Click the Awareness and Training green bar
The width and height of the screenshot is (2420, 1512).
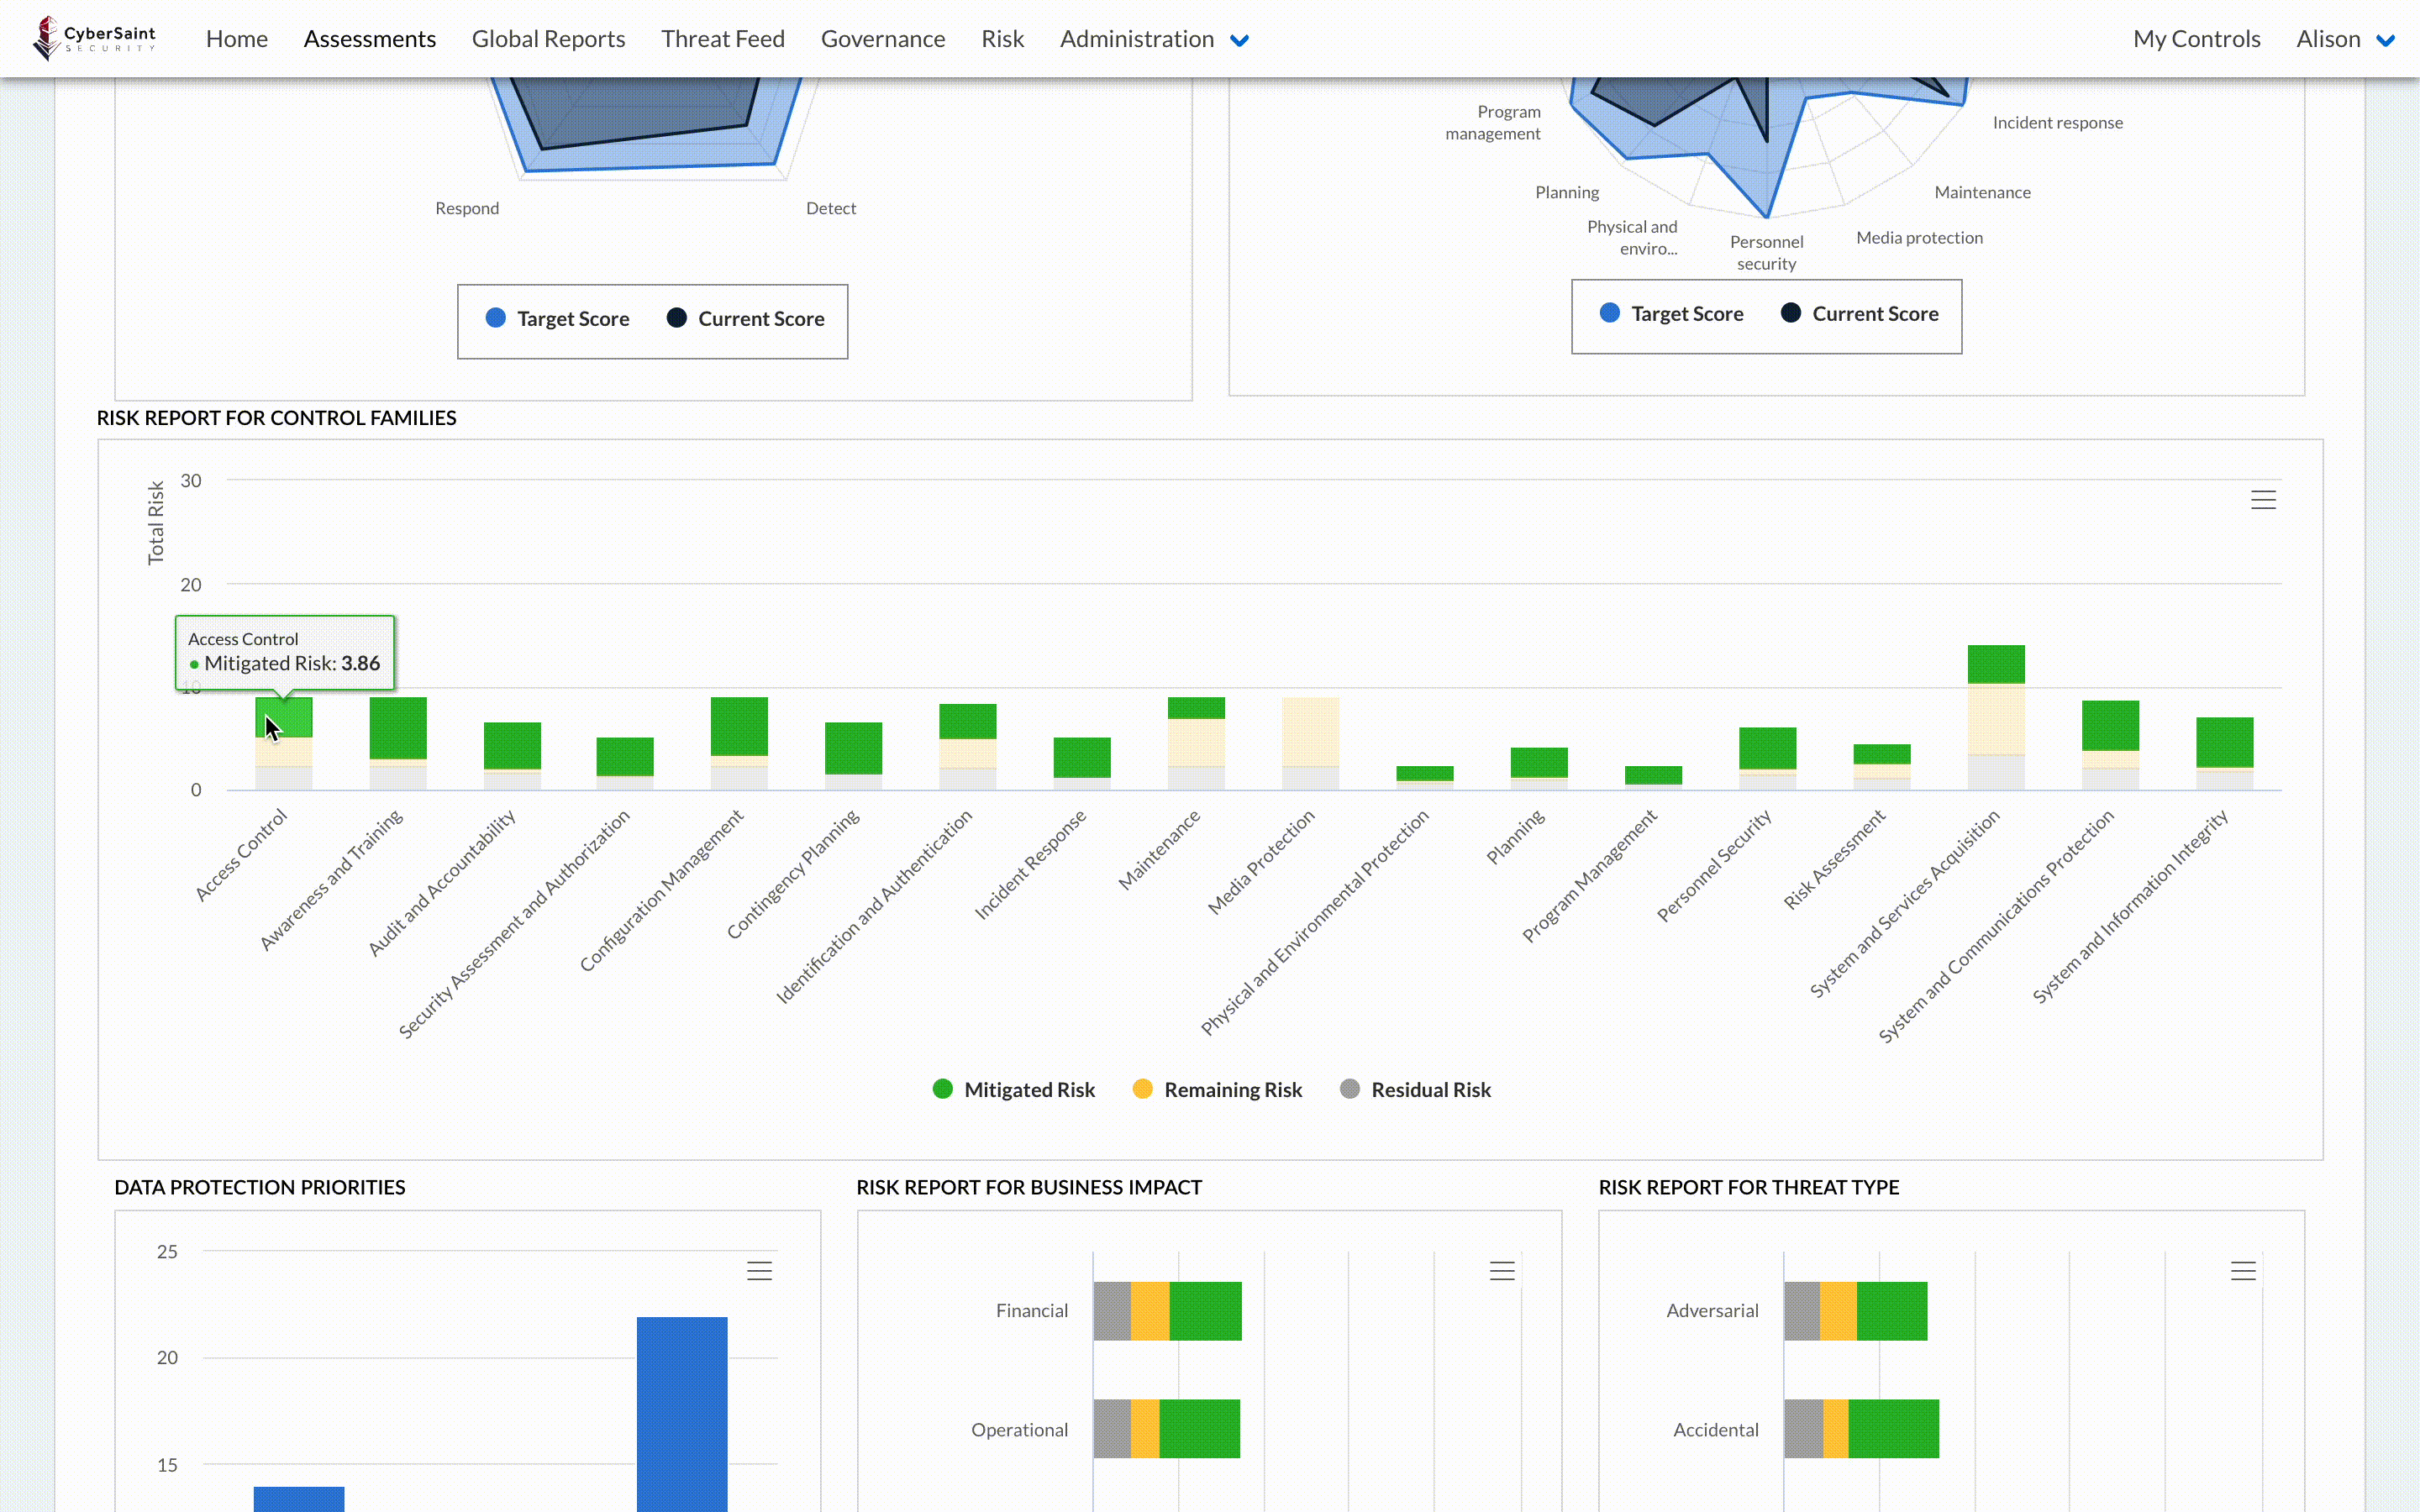[x=398, y=728]
